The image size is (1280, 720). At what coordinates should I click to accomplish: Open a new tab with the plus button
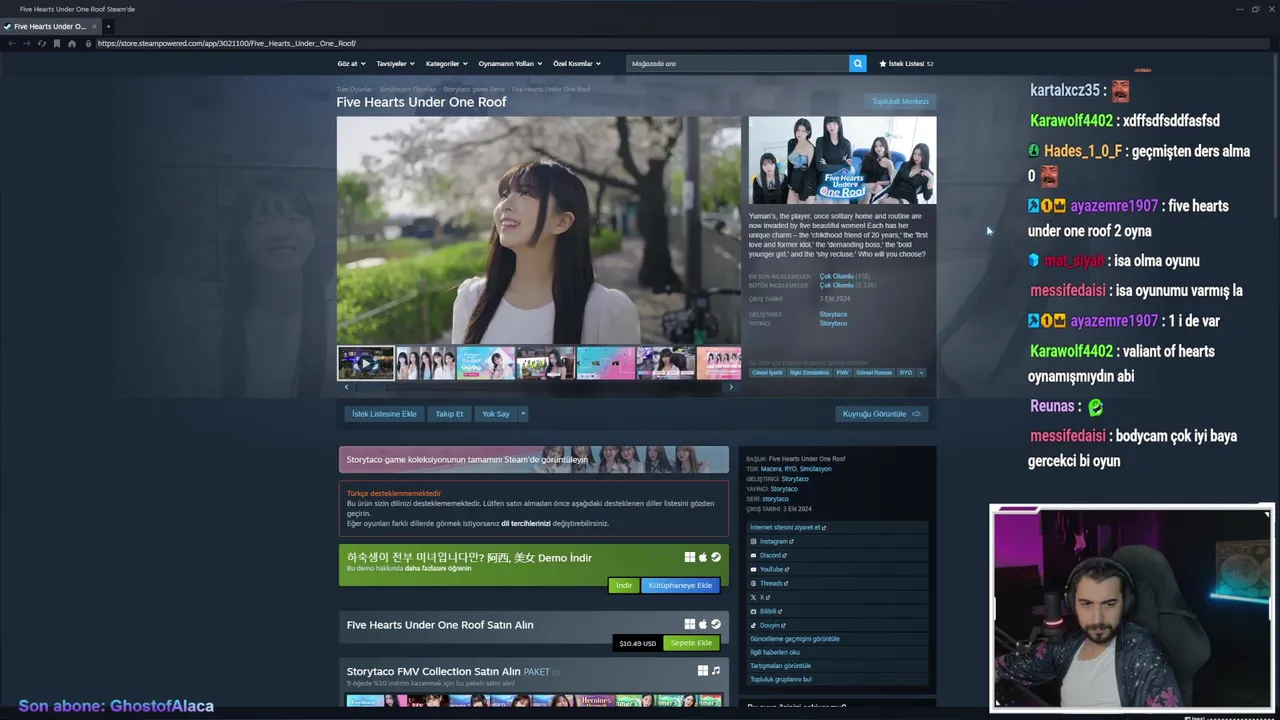click(x=108, y=26)
